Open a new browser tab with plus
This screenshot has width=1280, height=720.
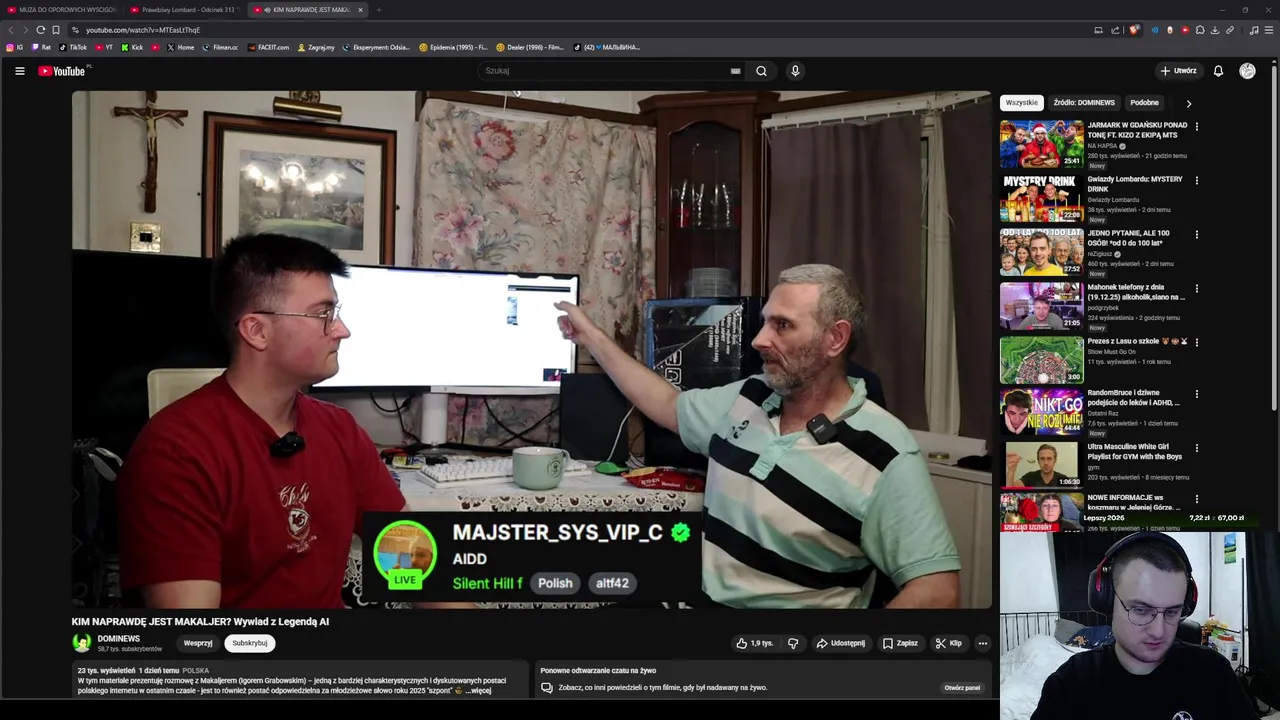[378, 10]
